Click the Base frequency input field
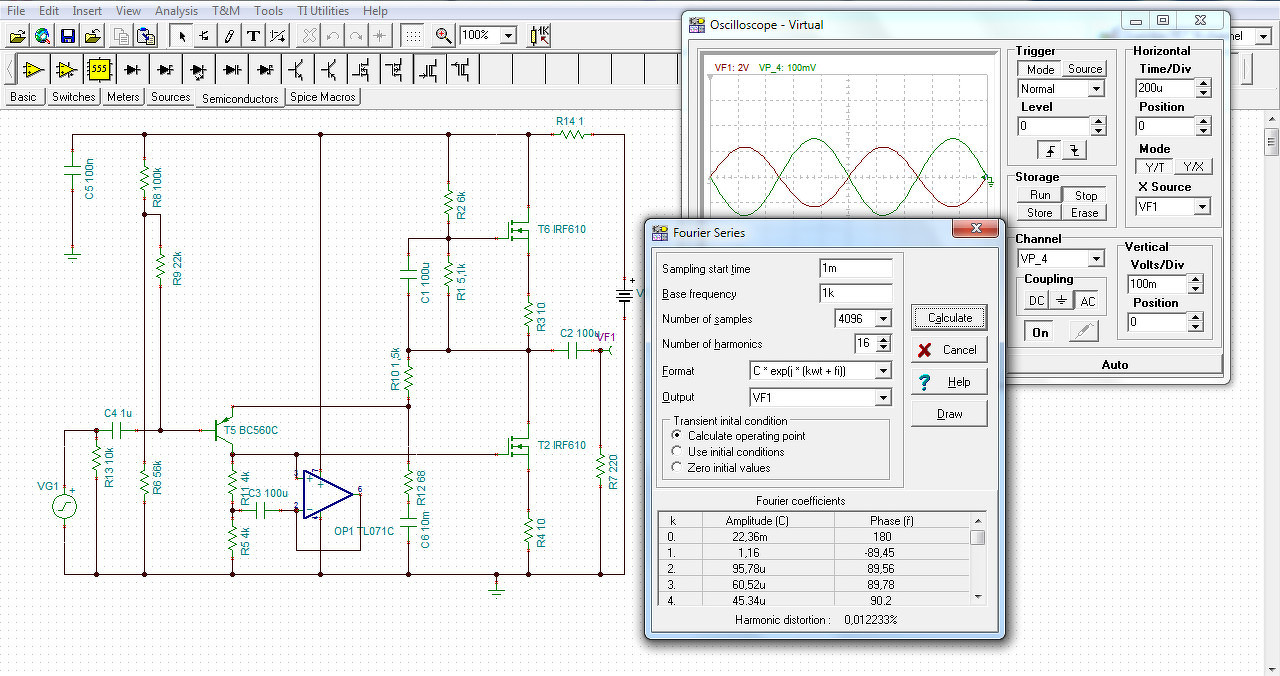Image resolution: width=1280 pixels, height=676 pixels. pyautogui.click(x=855, y=294)
